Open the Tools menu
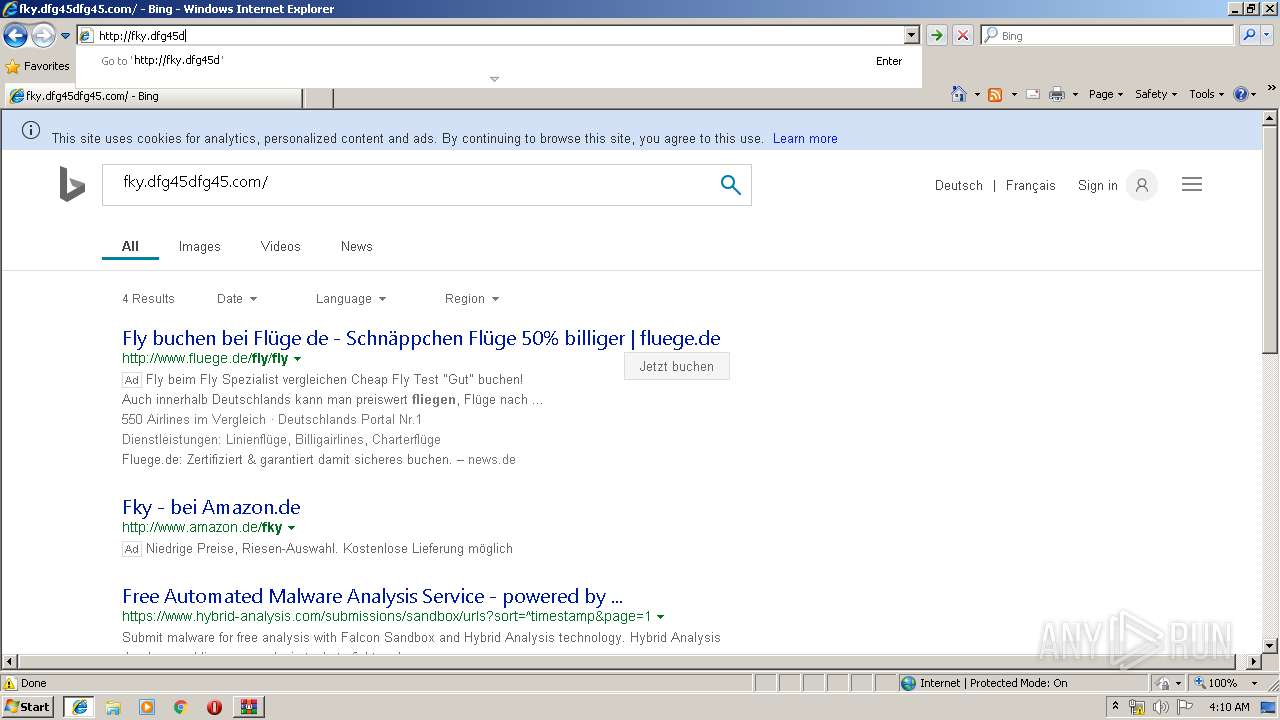The width and height of the screenshot is (1280, 720). click(x=1206, y=94)
